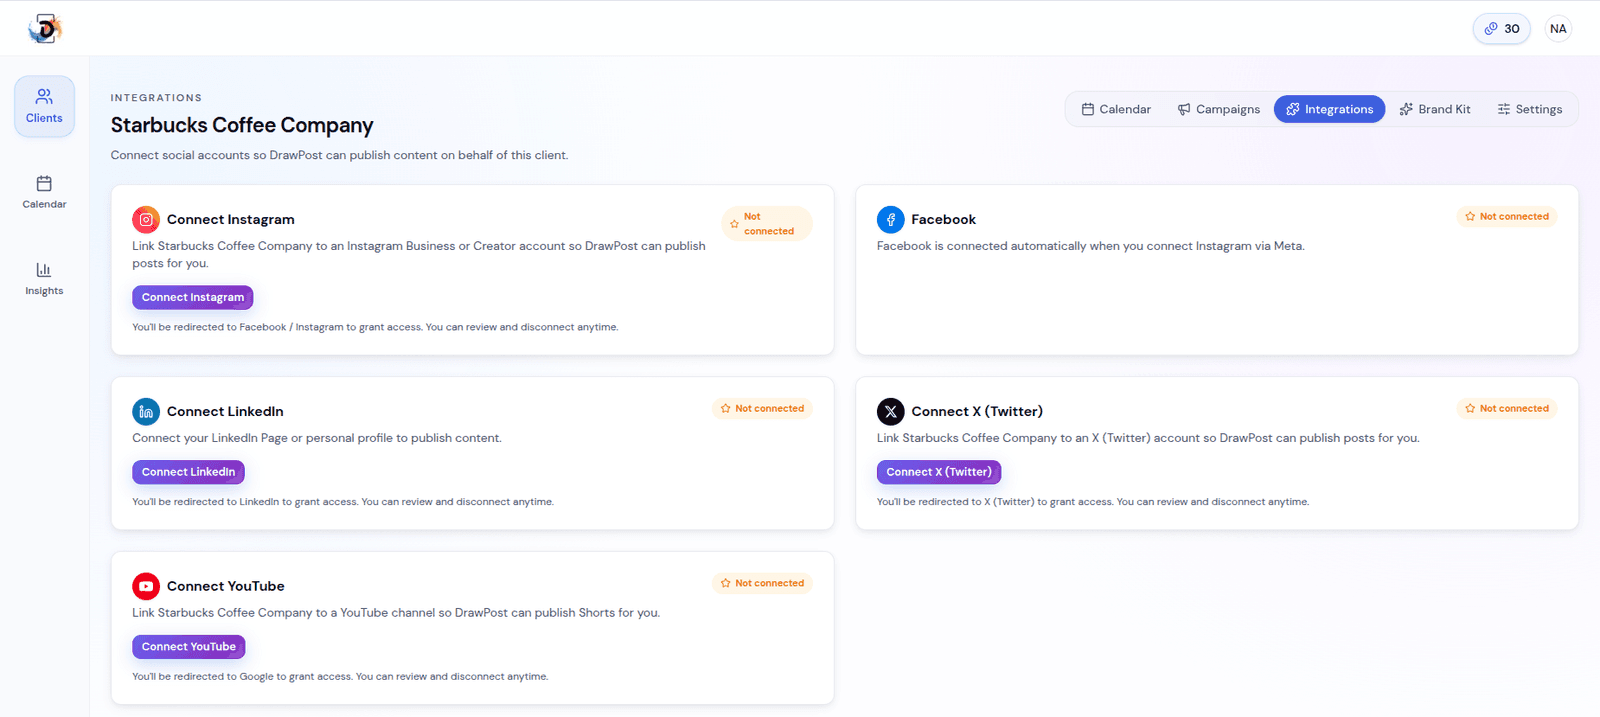This screenshot has height=717, width=1600.
Task: Switch to the Brand Kit tab
Action: coord(1435,109)
